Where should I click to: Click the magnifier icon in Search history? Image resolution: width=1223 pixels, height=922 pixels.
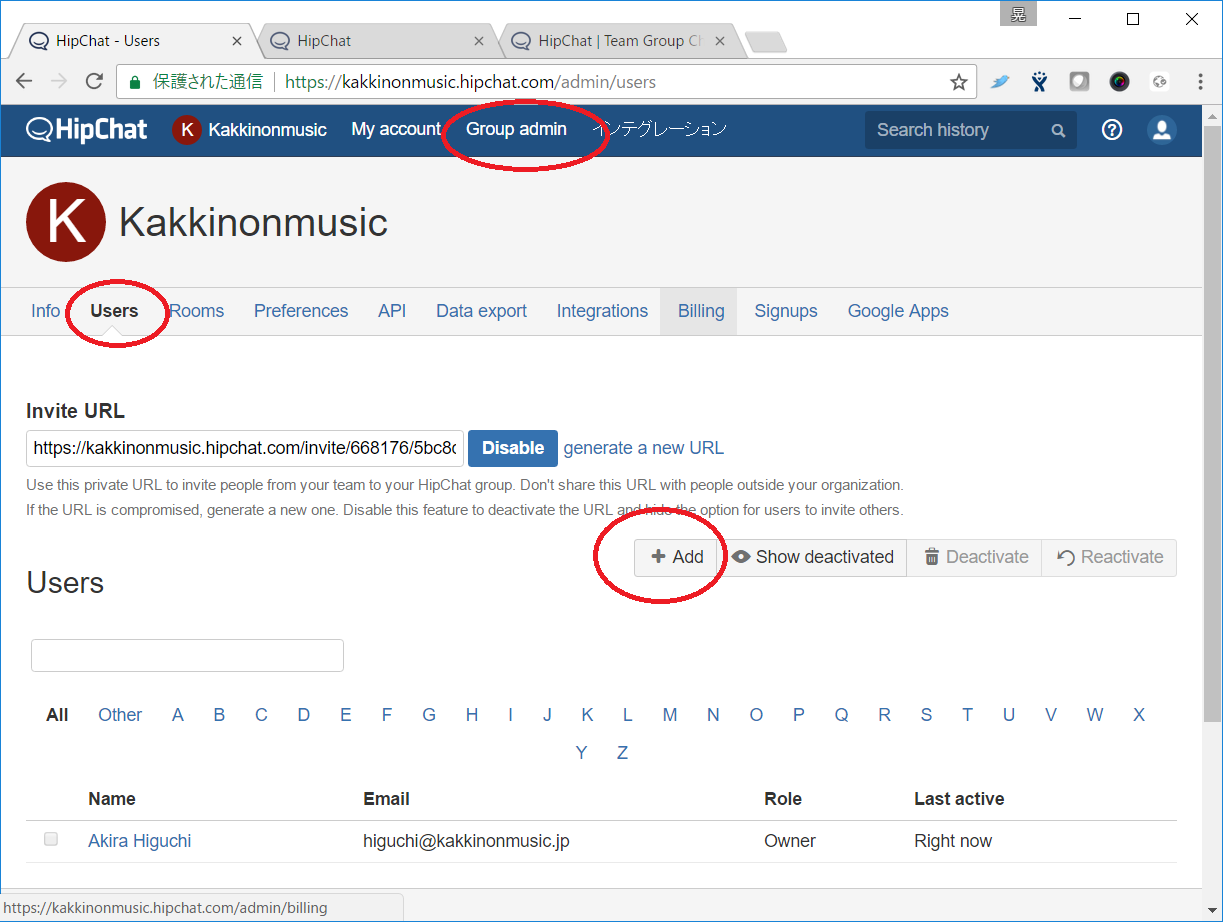point(1058,130)
